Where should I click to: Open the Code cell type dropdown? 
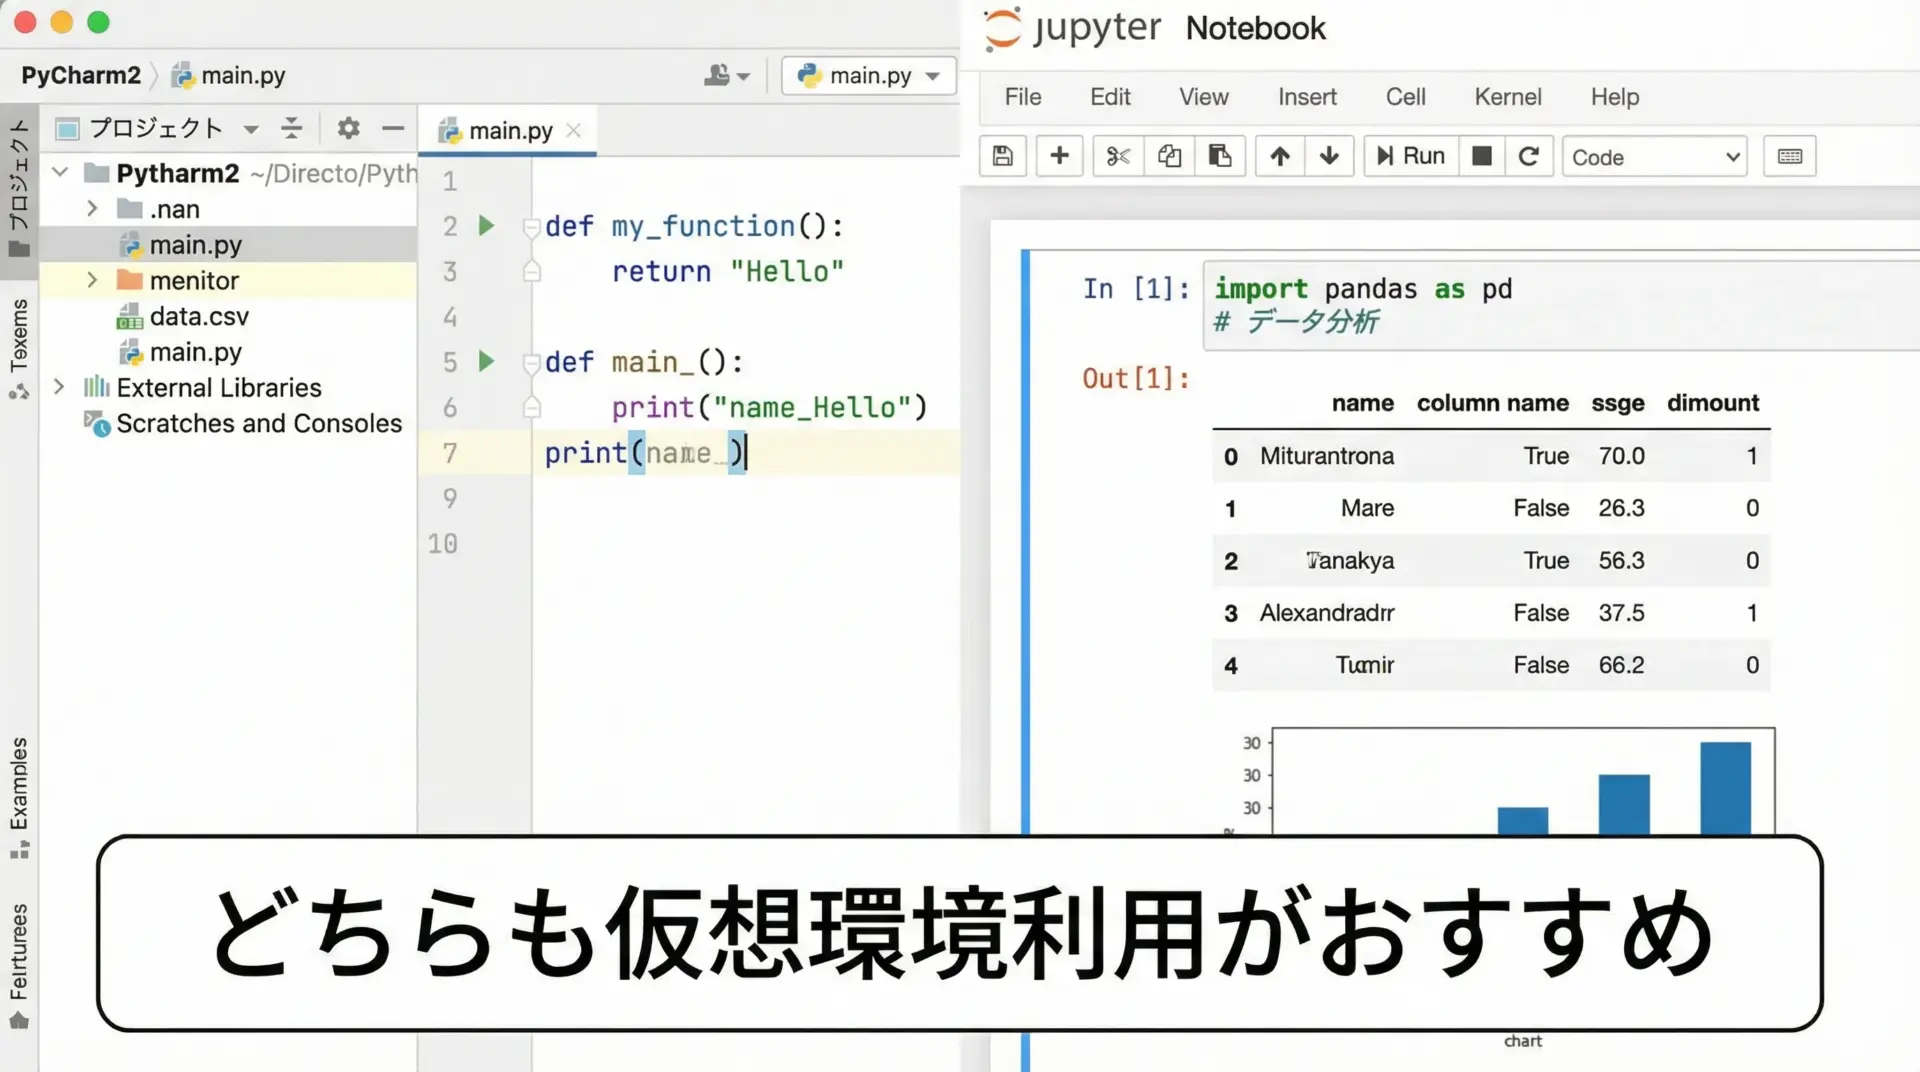(x=1654, y=157)
